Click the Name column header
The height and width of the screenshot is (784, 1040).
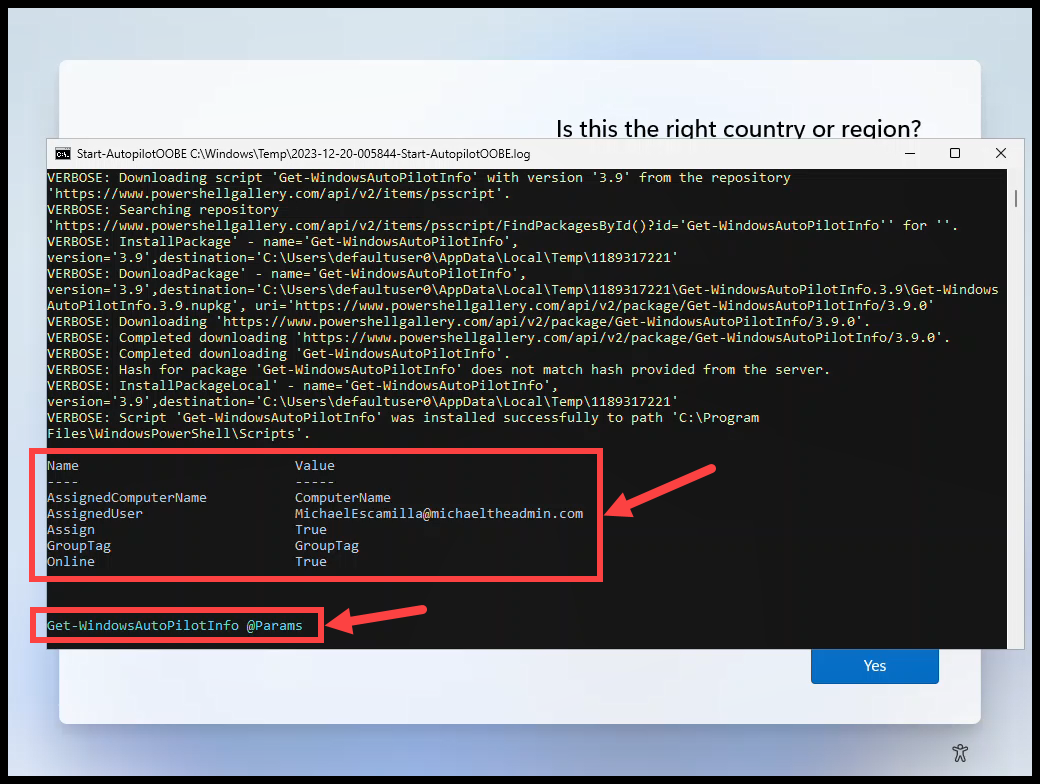click(62, 466)
